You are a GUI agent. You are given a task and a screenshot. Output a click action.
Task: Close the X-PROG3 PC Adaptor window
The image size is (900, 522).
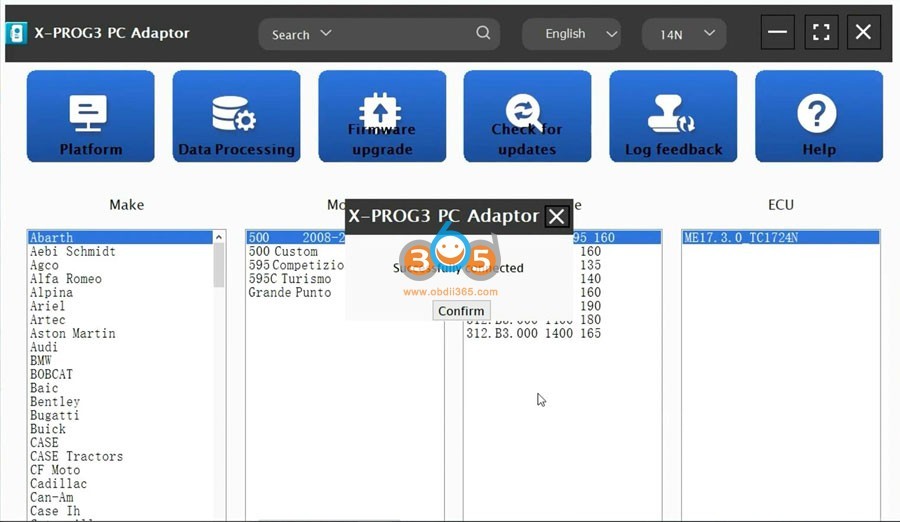[x=864, y=32]
